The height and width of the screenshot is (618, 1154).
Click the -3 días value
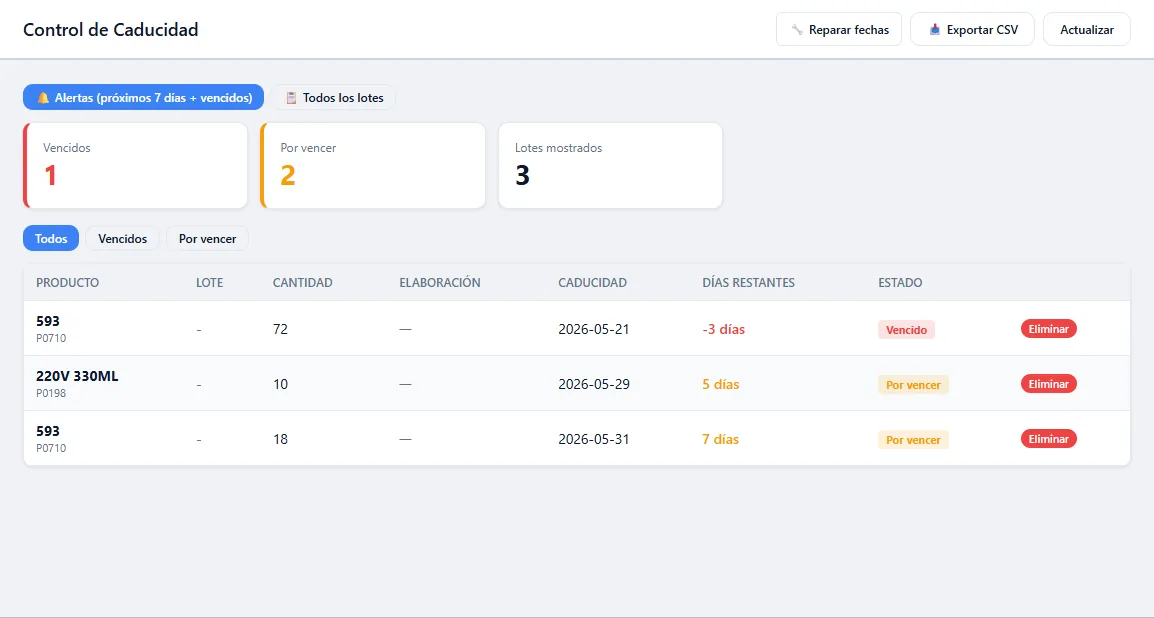coord(723,329)
